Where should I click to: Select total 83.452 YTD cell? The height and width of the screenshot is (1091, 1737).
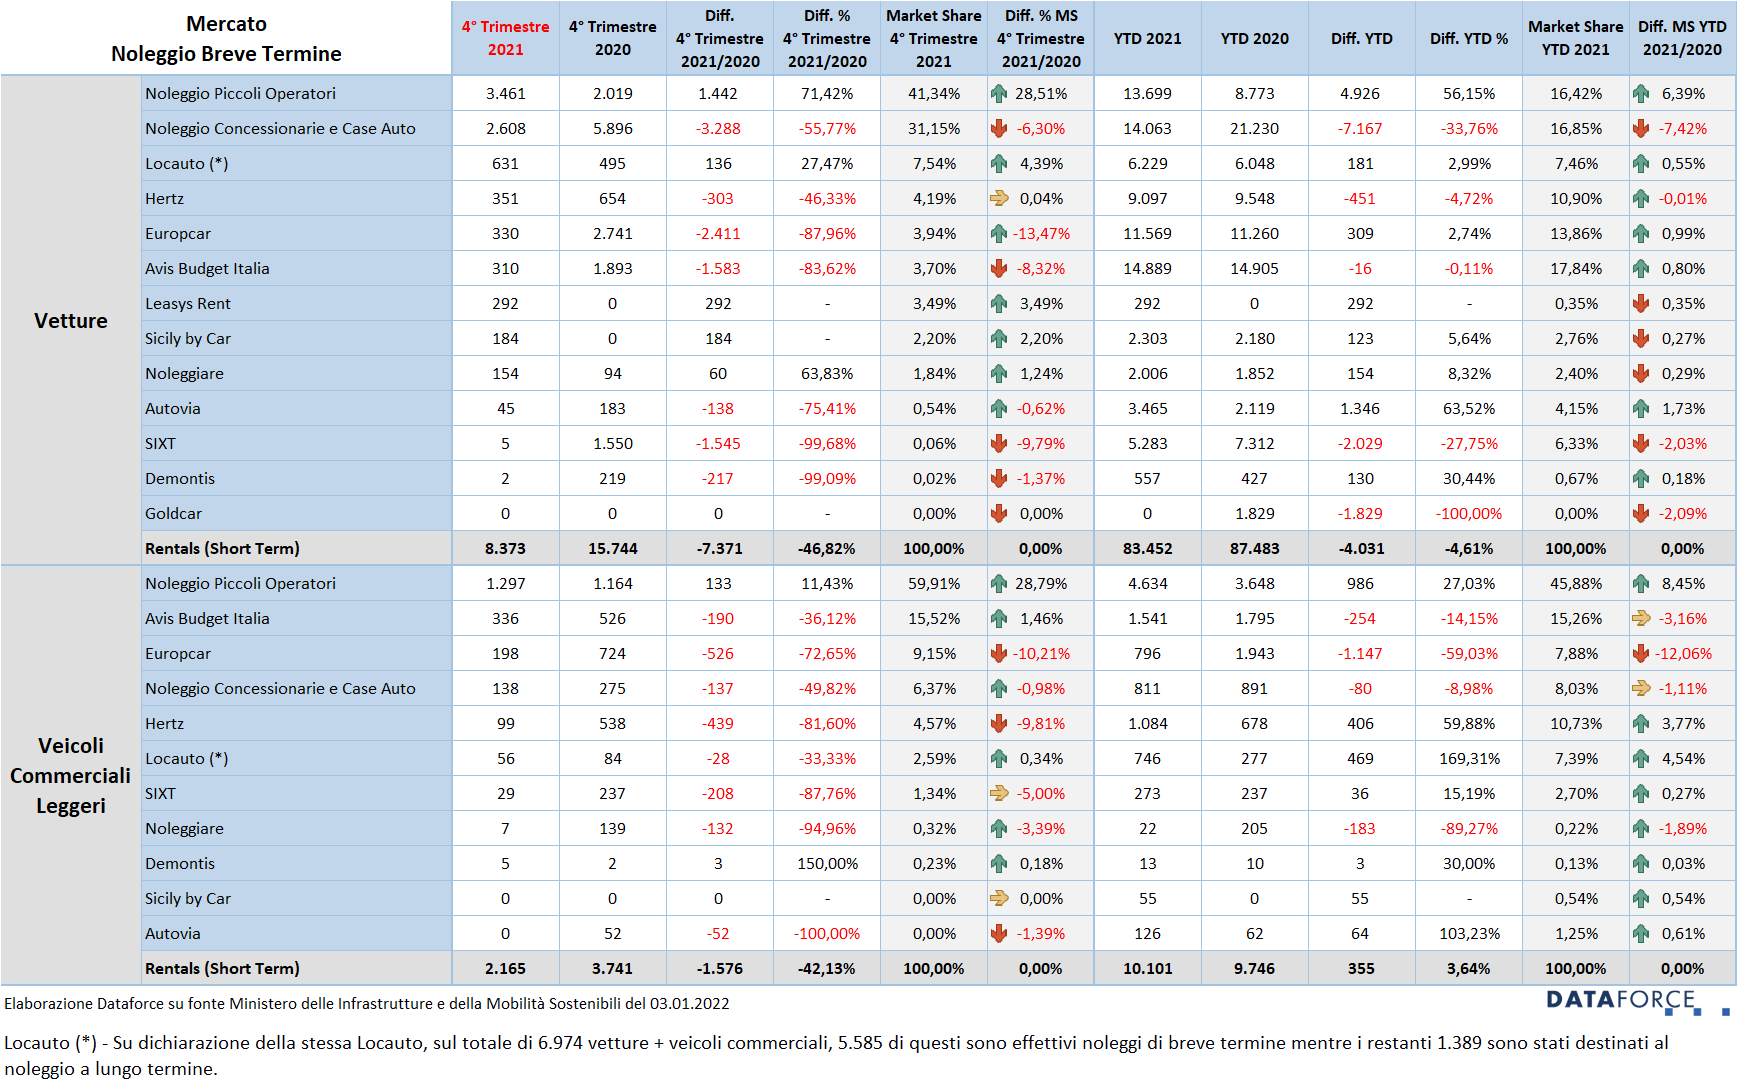point(1147,549)
